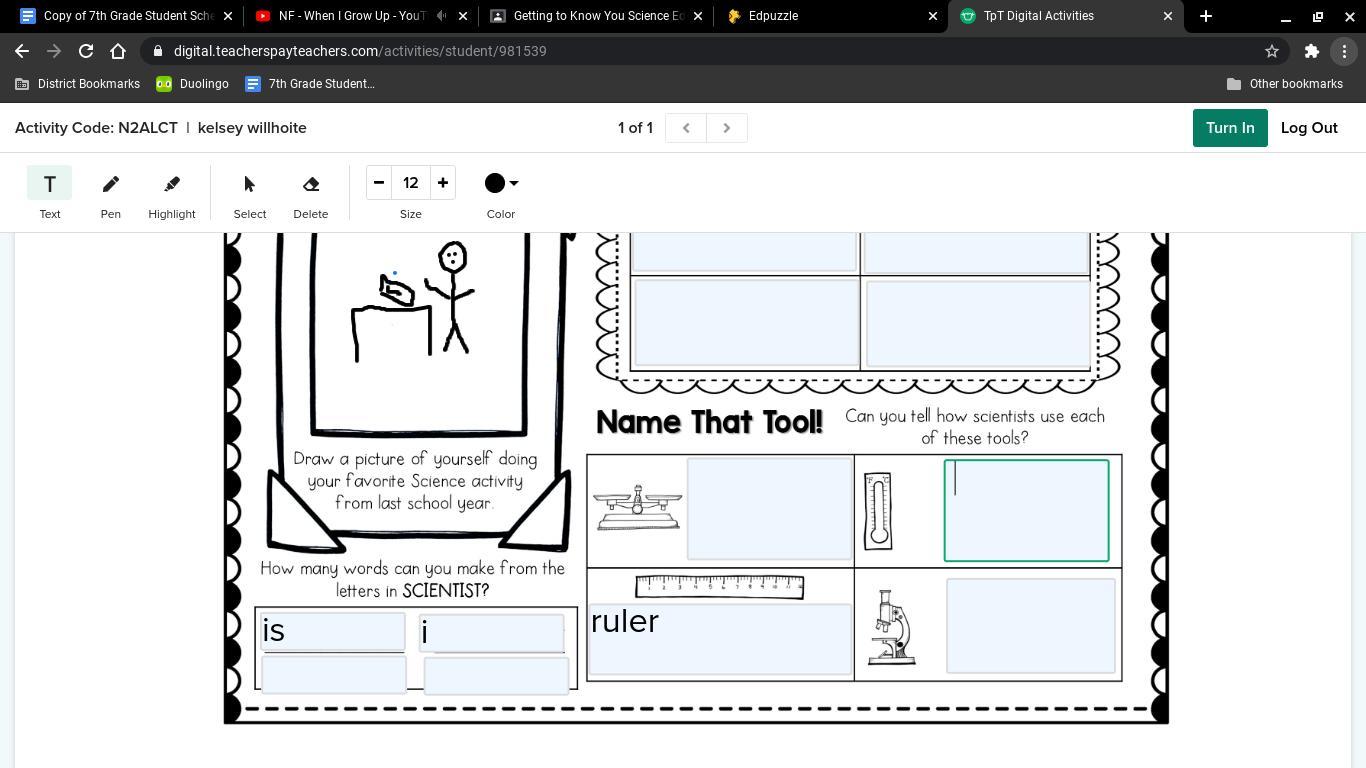Screen dimensions: 1366x768
Task: Open the Duolingo bookmark
Action: point(193,84)
